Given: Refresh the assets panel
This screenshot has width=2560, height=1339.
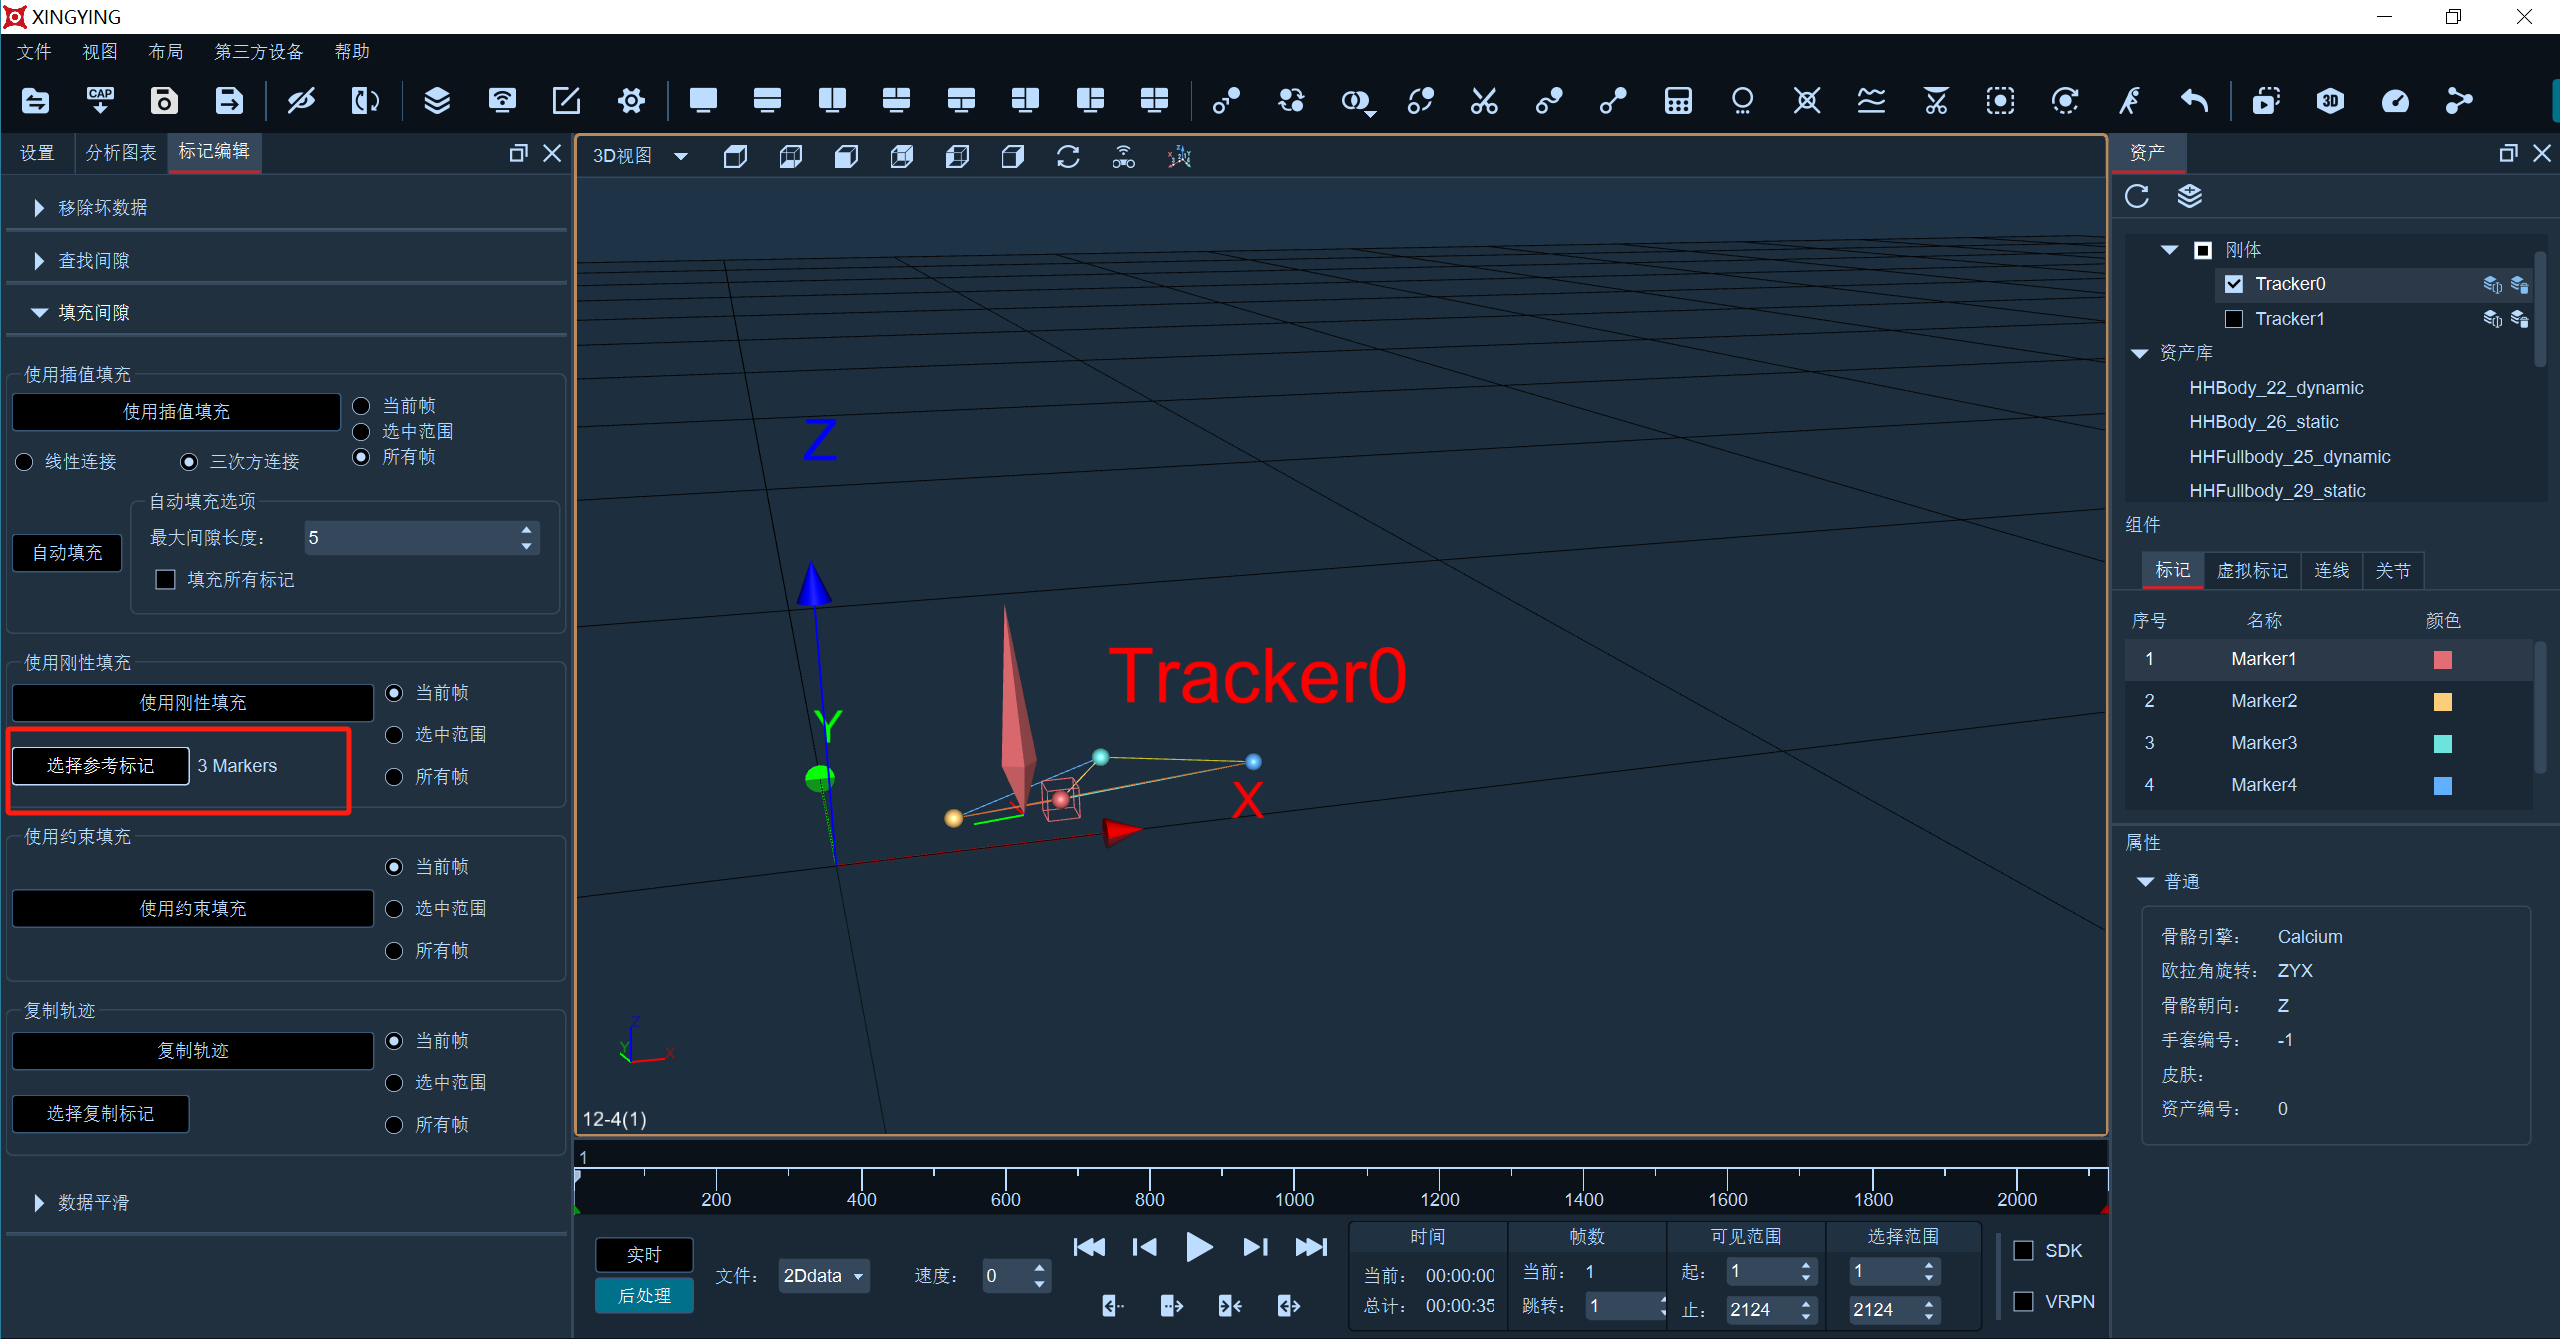Looking at the screenshot, I should 2137,196.
